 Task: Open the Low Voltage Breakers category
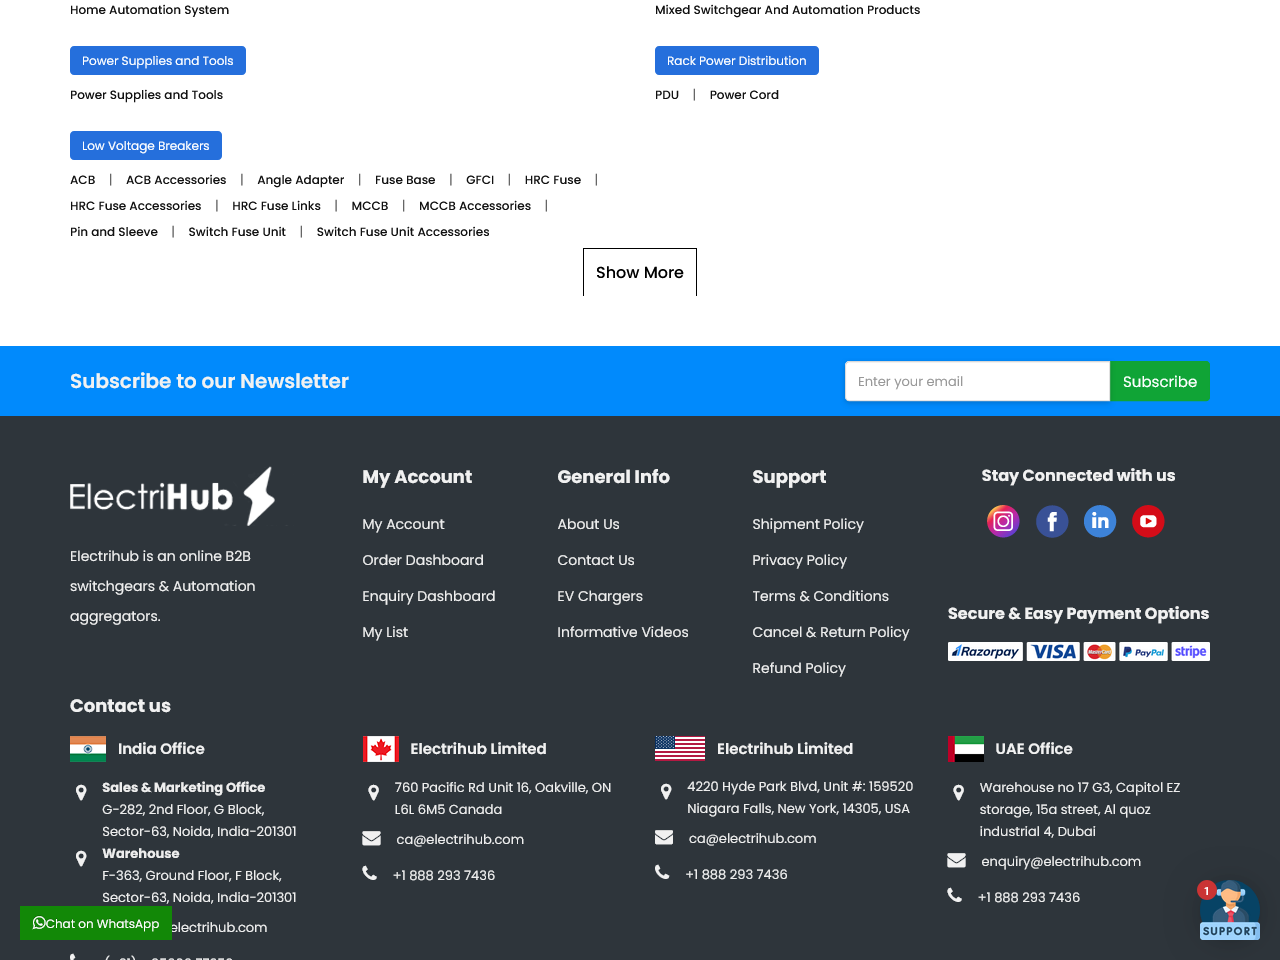pyautogui.click(x=146, y=146)
